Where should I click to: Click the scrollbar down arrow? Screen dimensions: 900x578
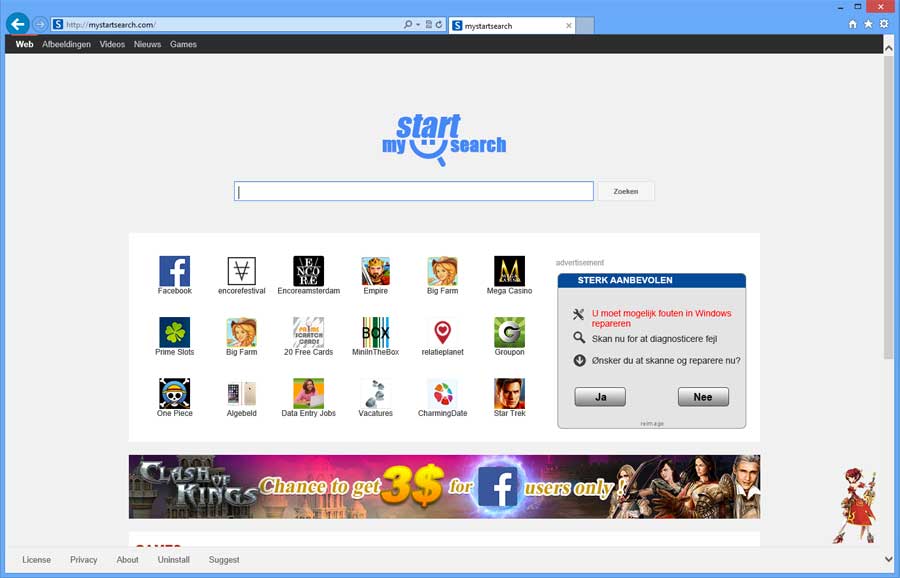889,559
